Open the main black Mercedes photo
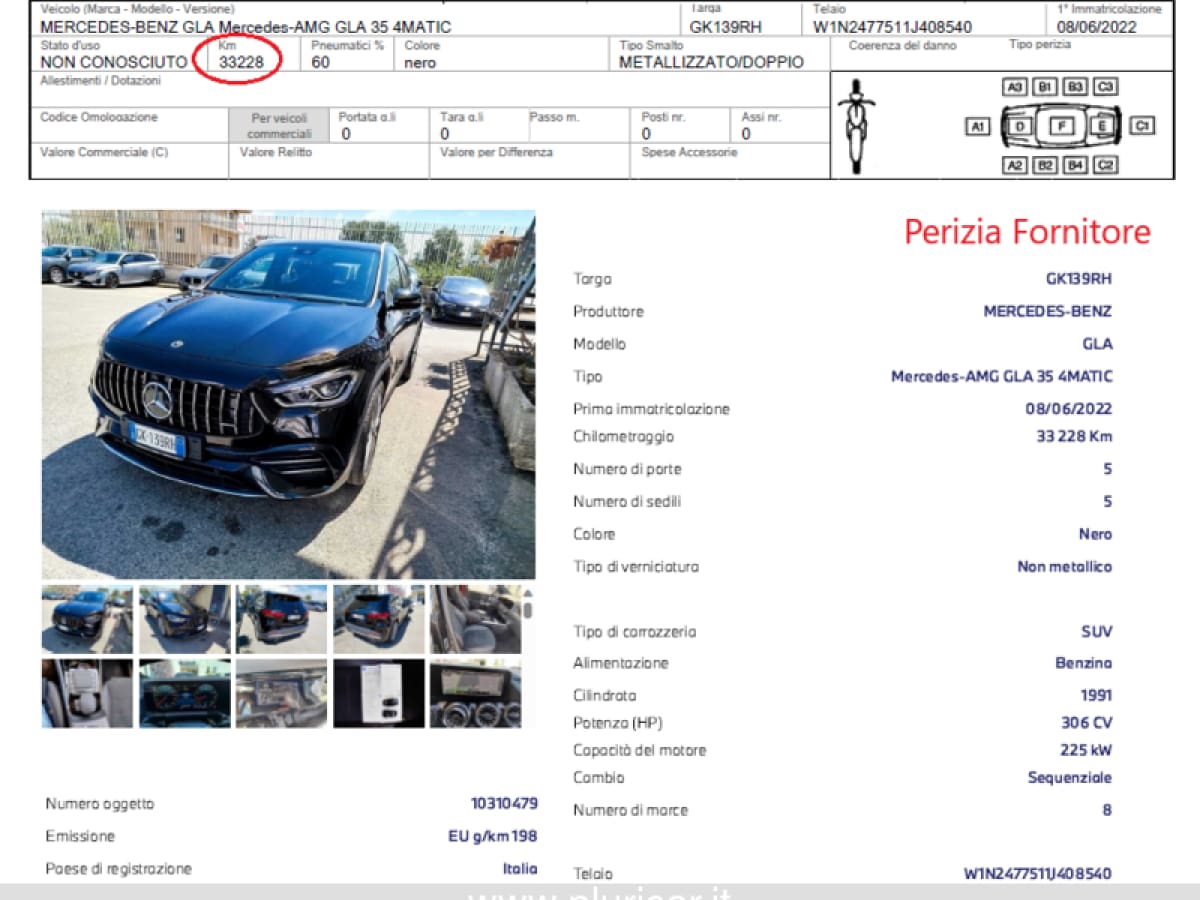The height and width of the screenshot is (900, 1200). 288,395
